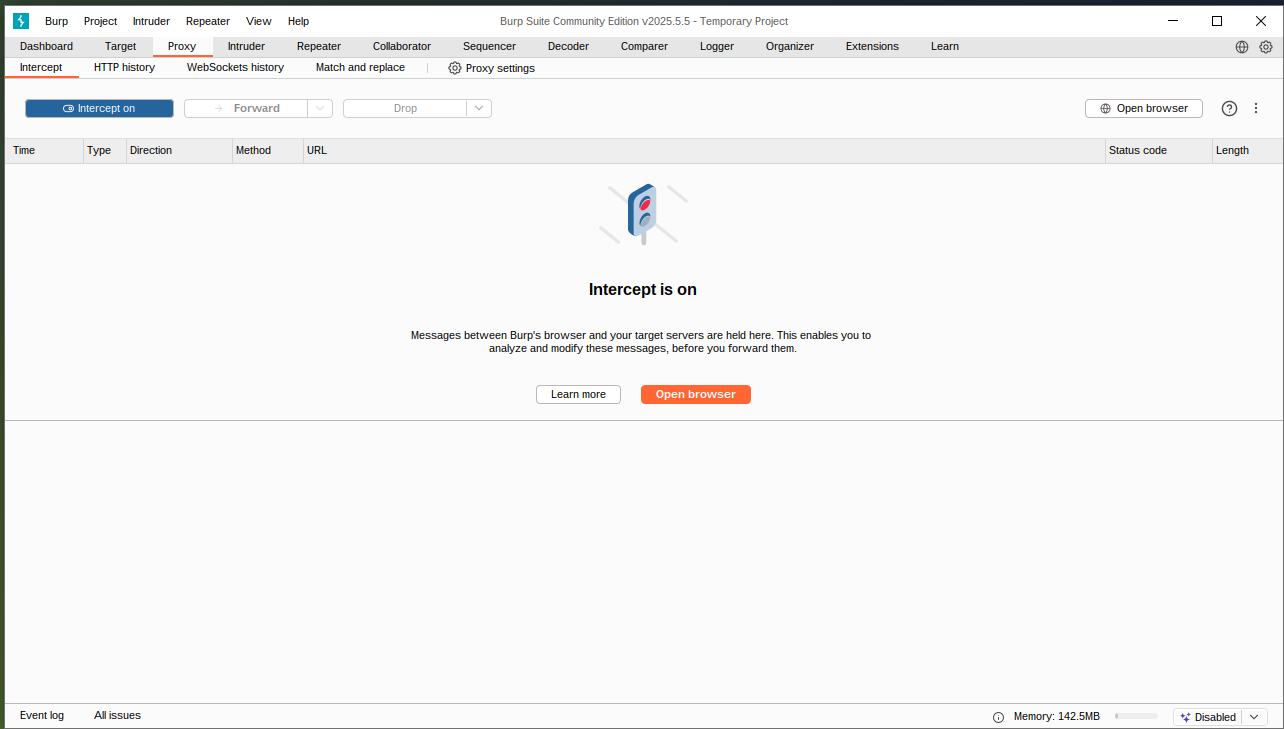Sort by the URL column header
The width and height of the screenshot is (1284, 729).
(704, 151)
